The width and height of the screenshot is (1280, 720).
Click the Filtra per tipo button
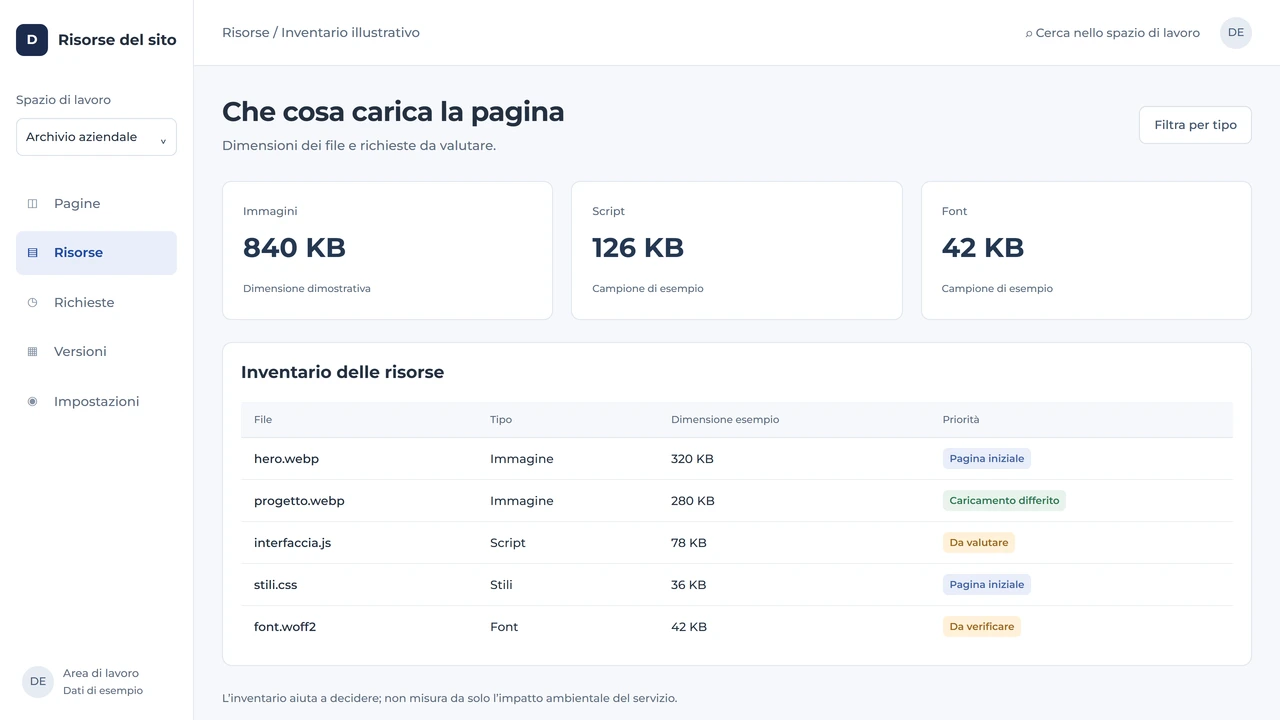[x=1195, y=125]
